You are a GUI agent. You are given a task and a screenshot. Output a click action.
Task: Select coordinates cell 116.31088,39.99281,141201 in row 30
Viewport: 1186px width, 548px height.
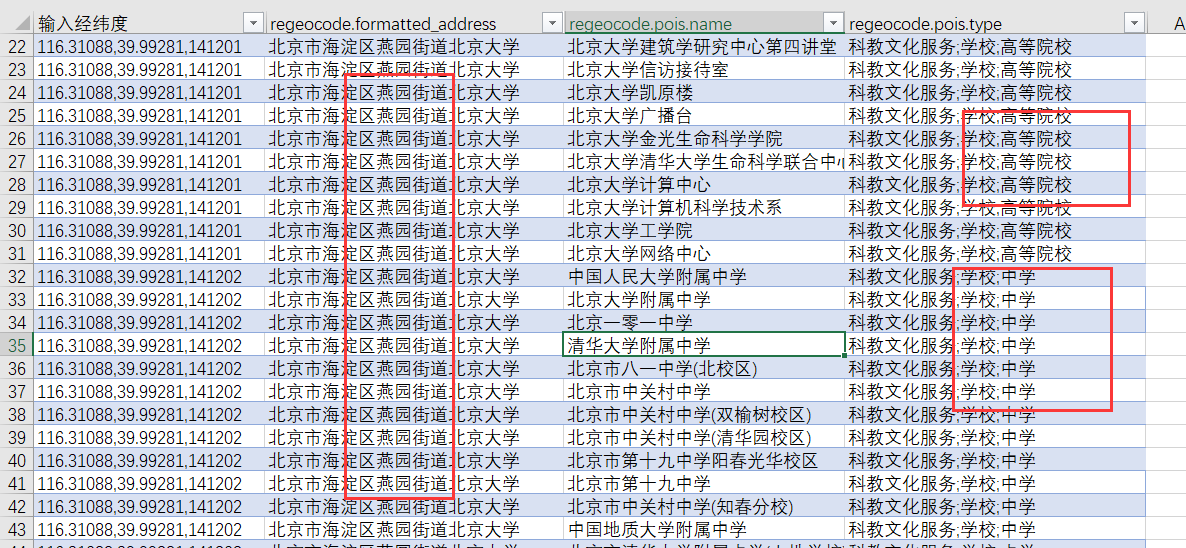[x=151, y=231]
